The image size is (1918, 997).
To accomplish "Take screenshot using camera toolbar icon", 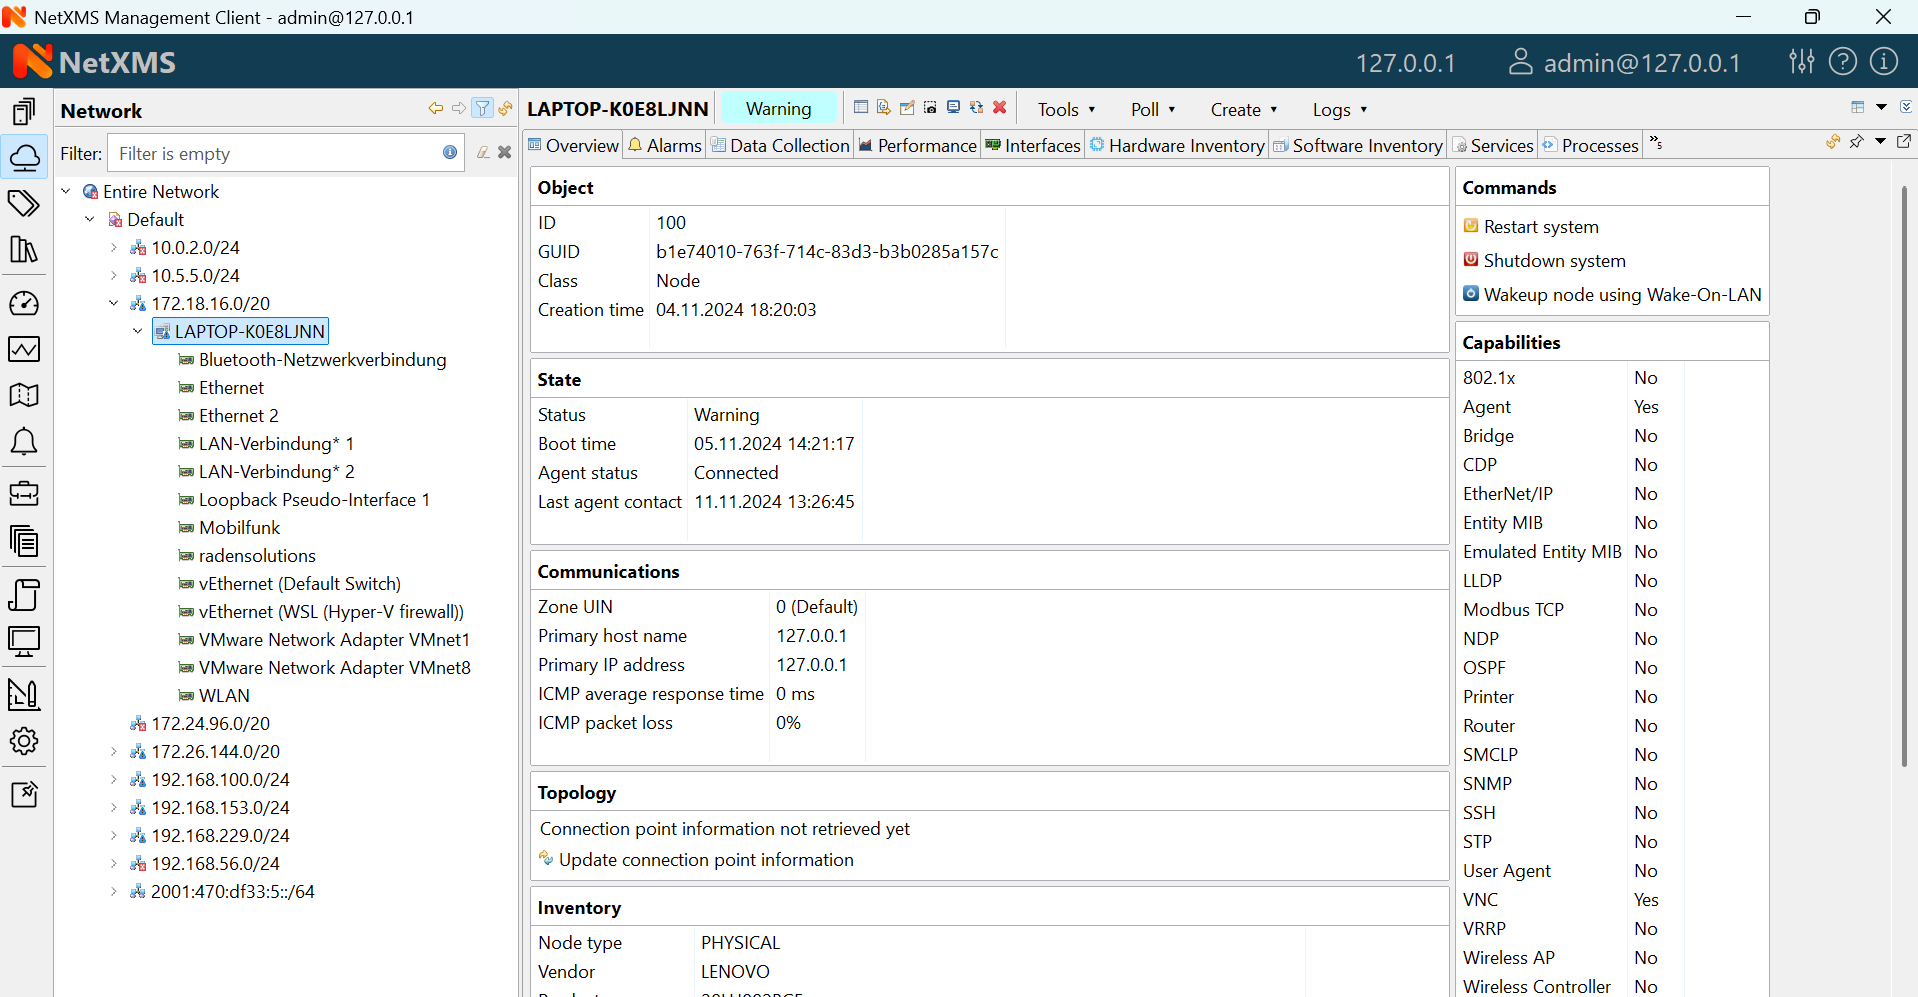I will [x=930, y=108].
